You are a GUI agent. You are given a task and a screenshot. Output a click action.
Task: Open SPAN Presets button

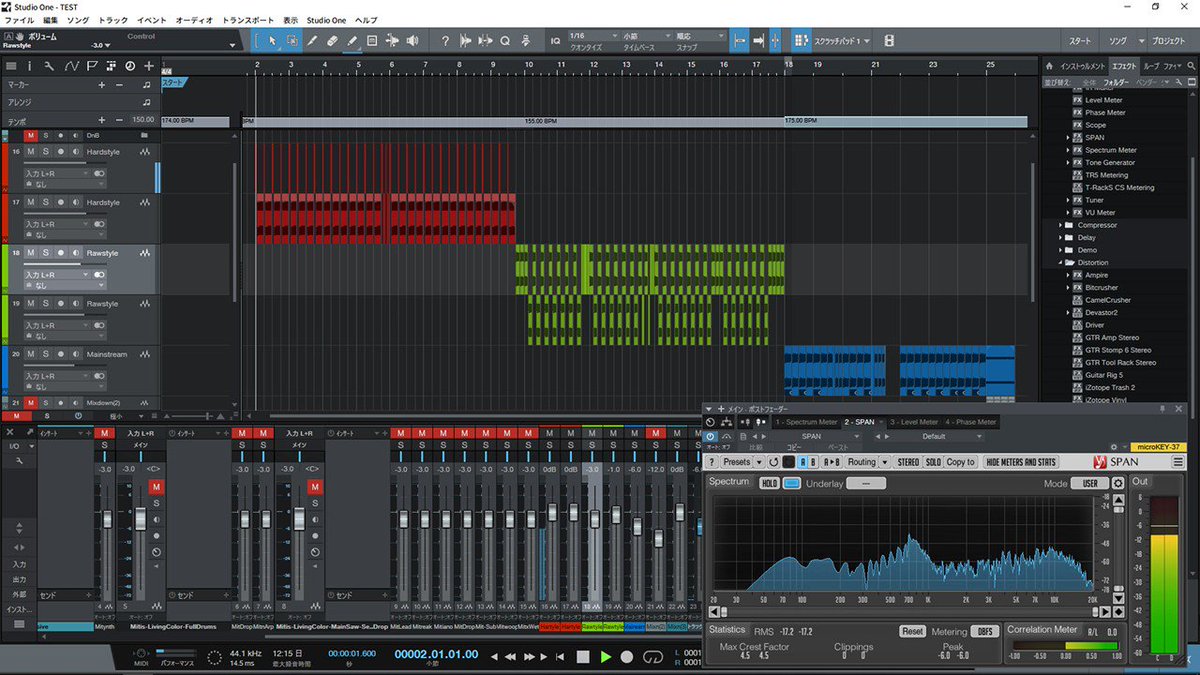coord(736,462)
